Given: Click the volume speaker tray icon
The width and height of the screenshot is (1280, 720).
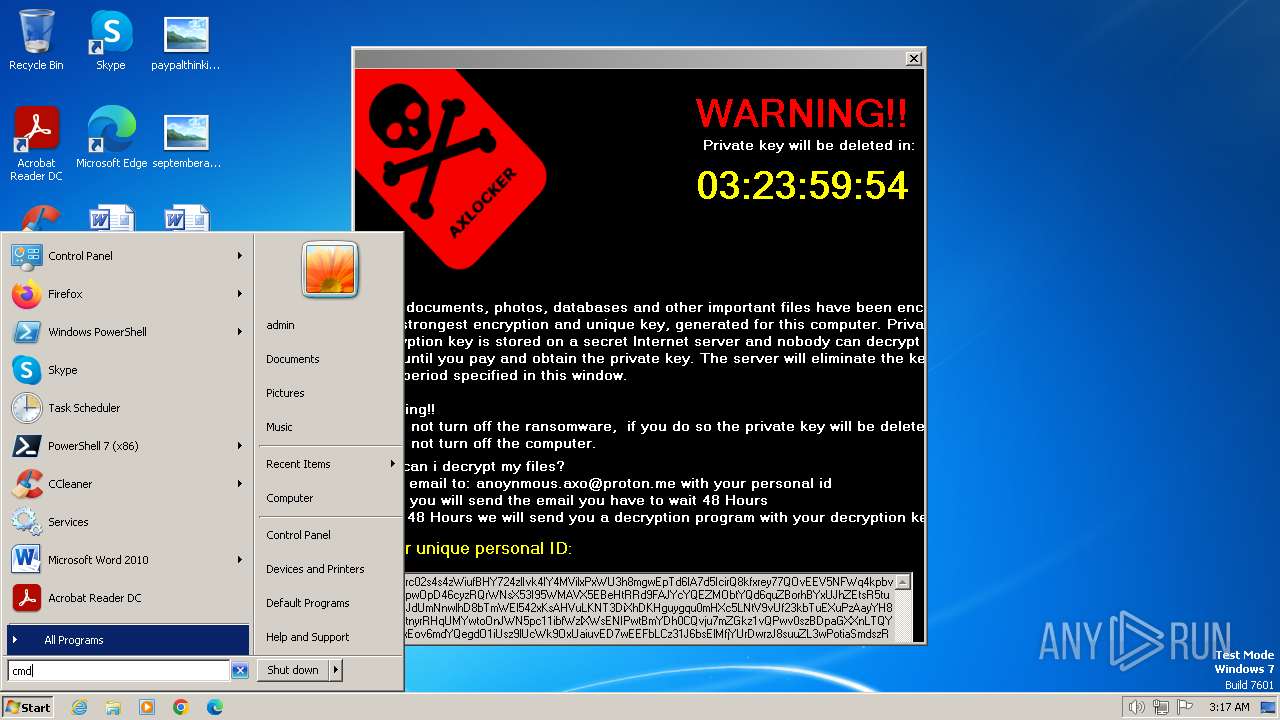Looking at the screenshot, I should point(1136,707).
